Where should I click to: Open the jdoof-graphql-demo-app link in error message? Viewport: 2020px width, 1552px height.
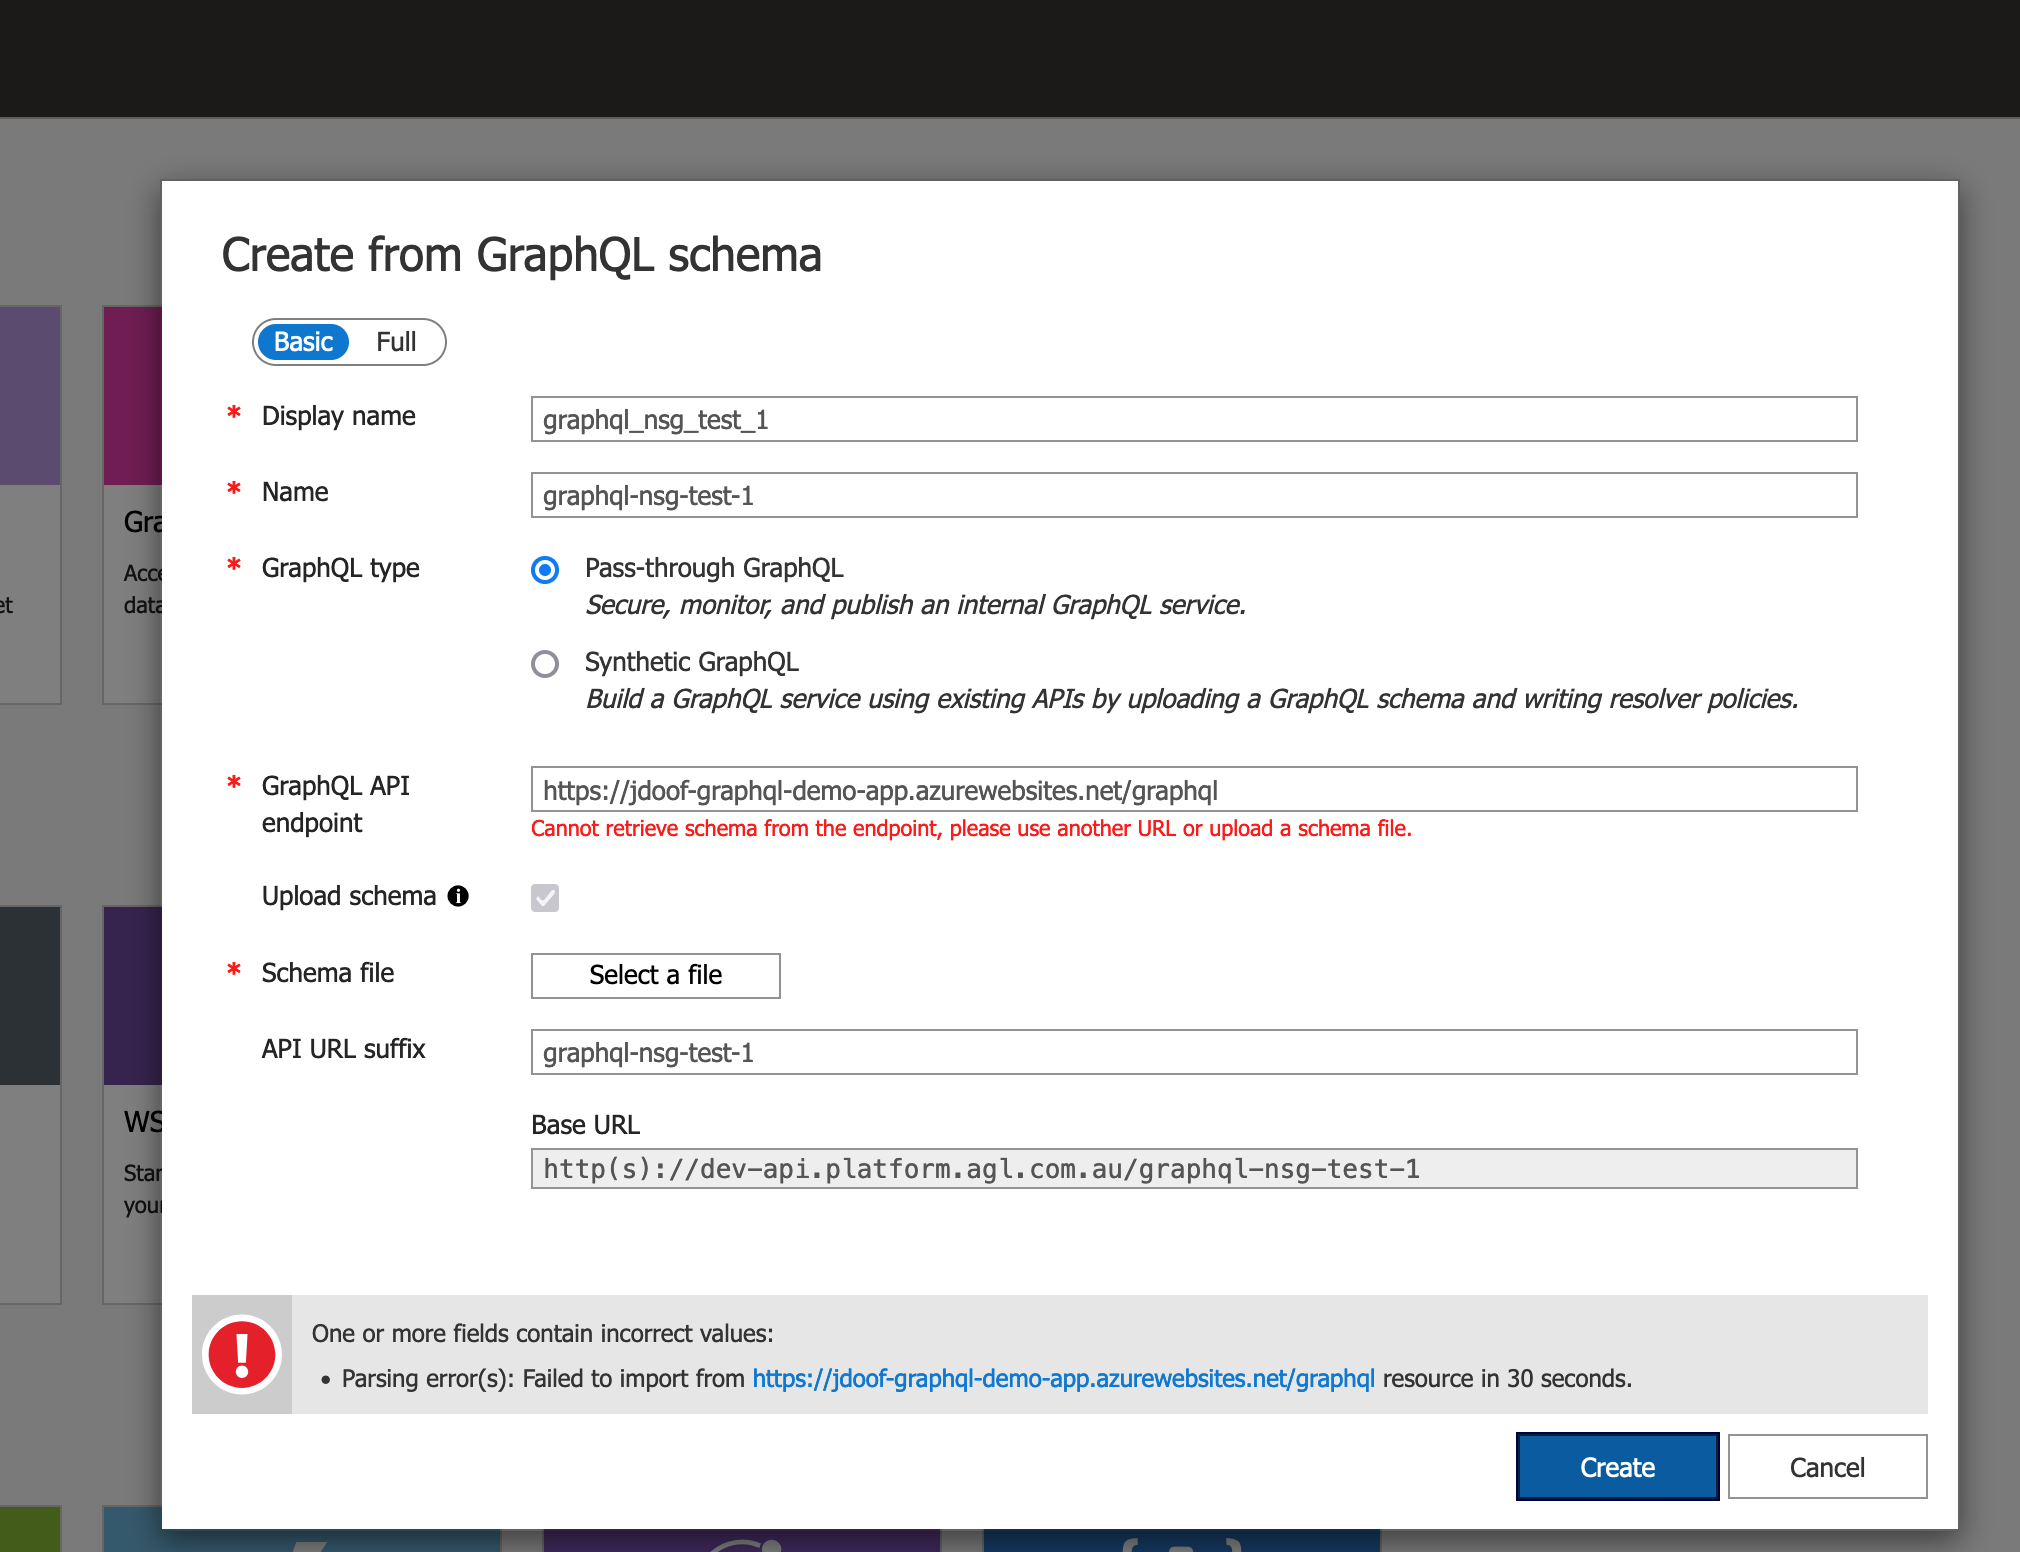click(1063, 1378)
